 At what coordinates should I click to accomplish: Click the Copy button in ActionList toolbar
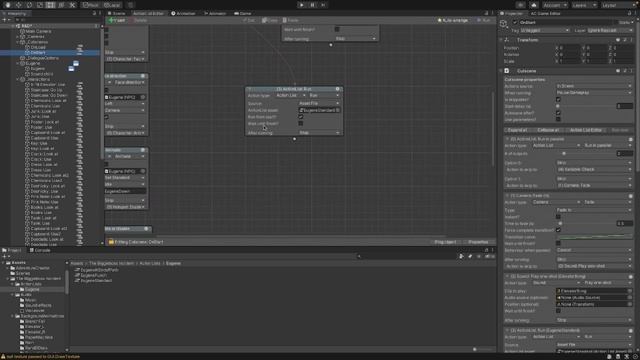(270, 20)
